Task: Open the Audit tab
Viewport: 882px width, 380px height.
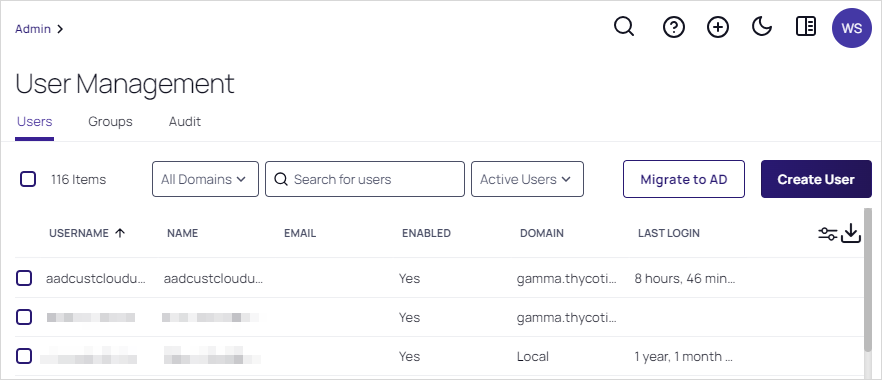Action: coord(184,121)
